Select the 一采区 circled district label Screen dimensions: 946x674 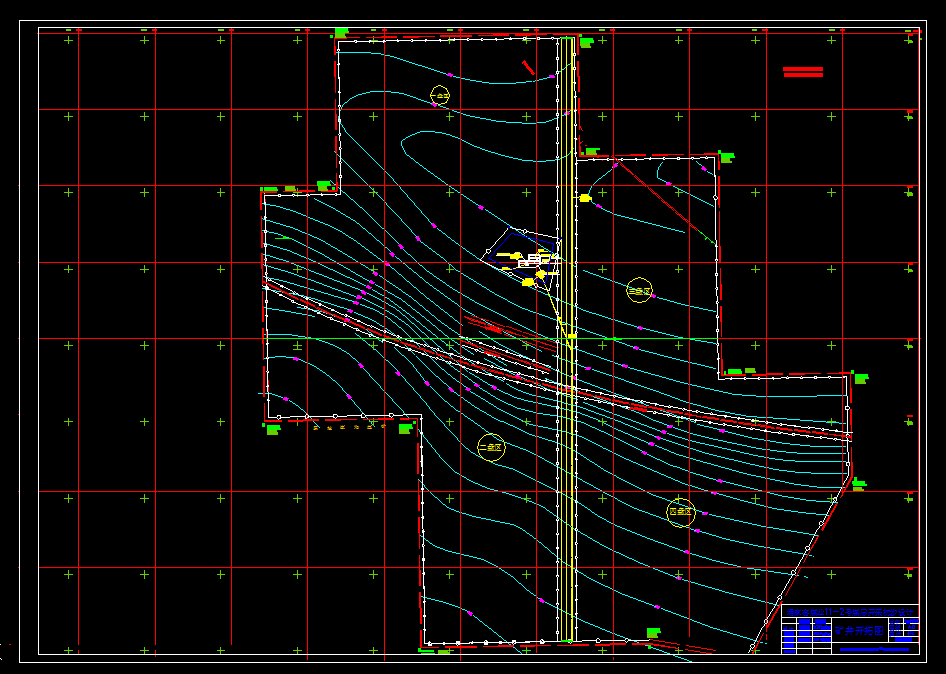click(440, 95)
